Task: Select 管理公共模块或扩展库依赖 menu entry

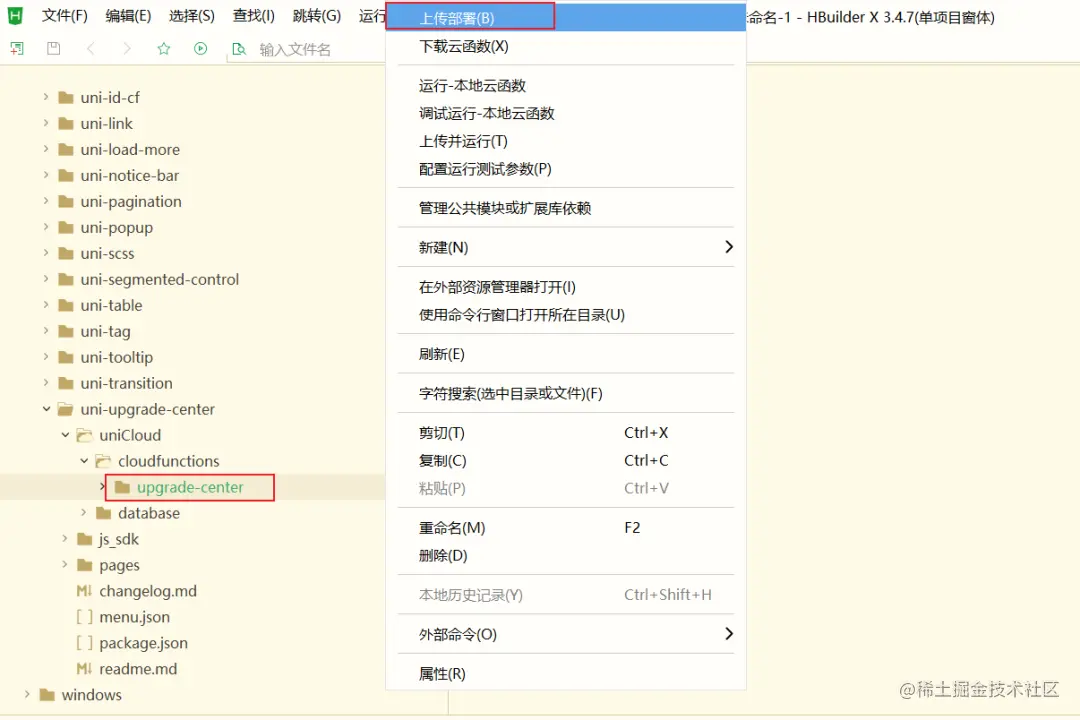Action: click(566, 208)
